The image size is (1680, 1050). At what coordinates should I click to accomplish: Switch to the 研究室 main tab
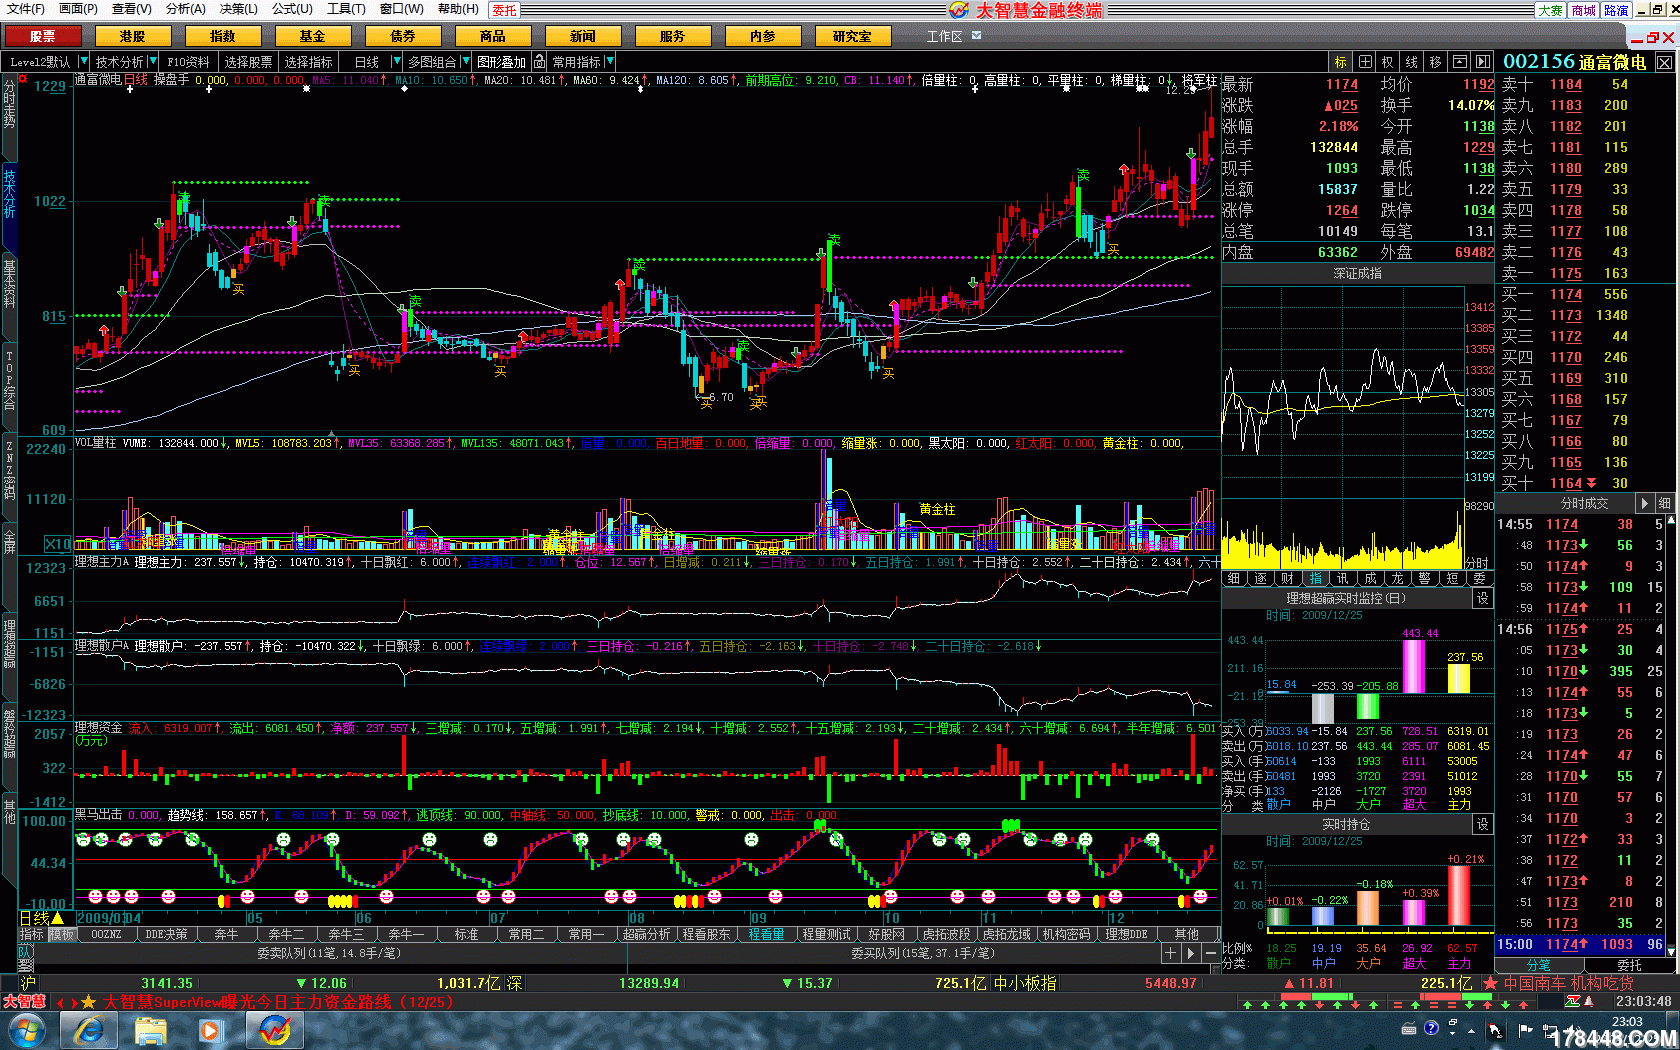(853, 36)
